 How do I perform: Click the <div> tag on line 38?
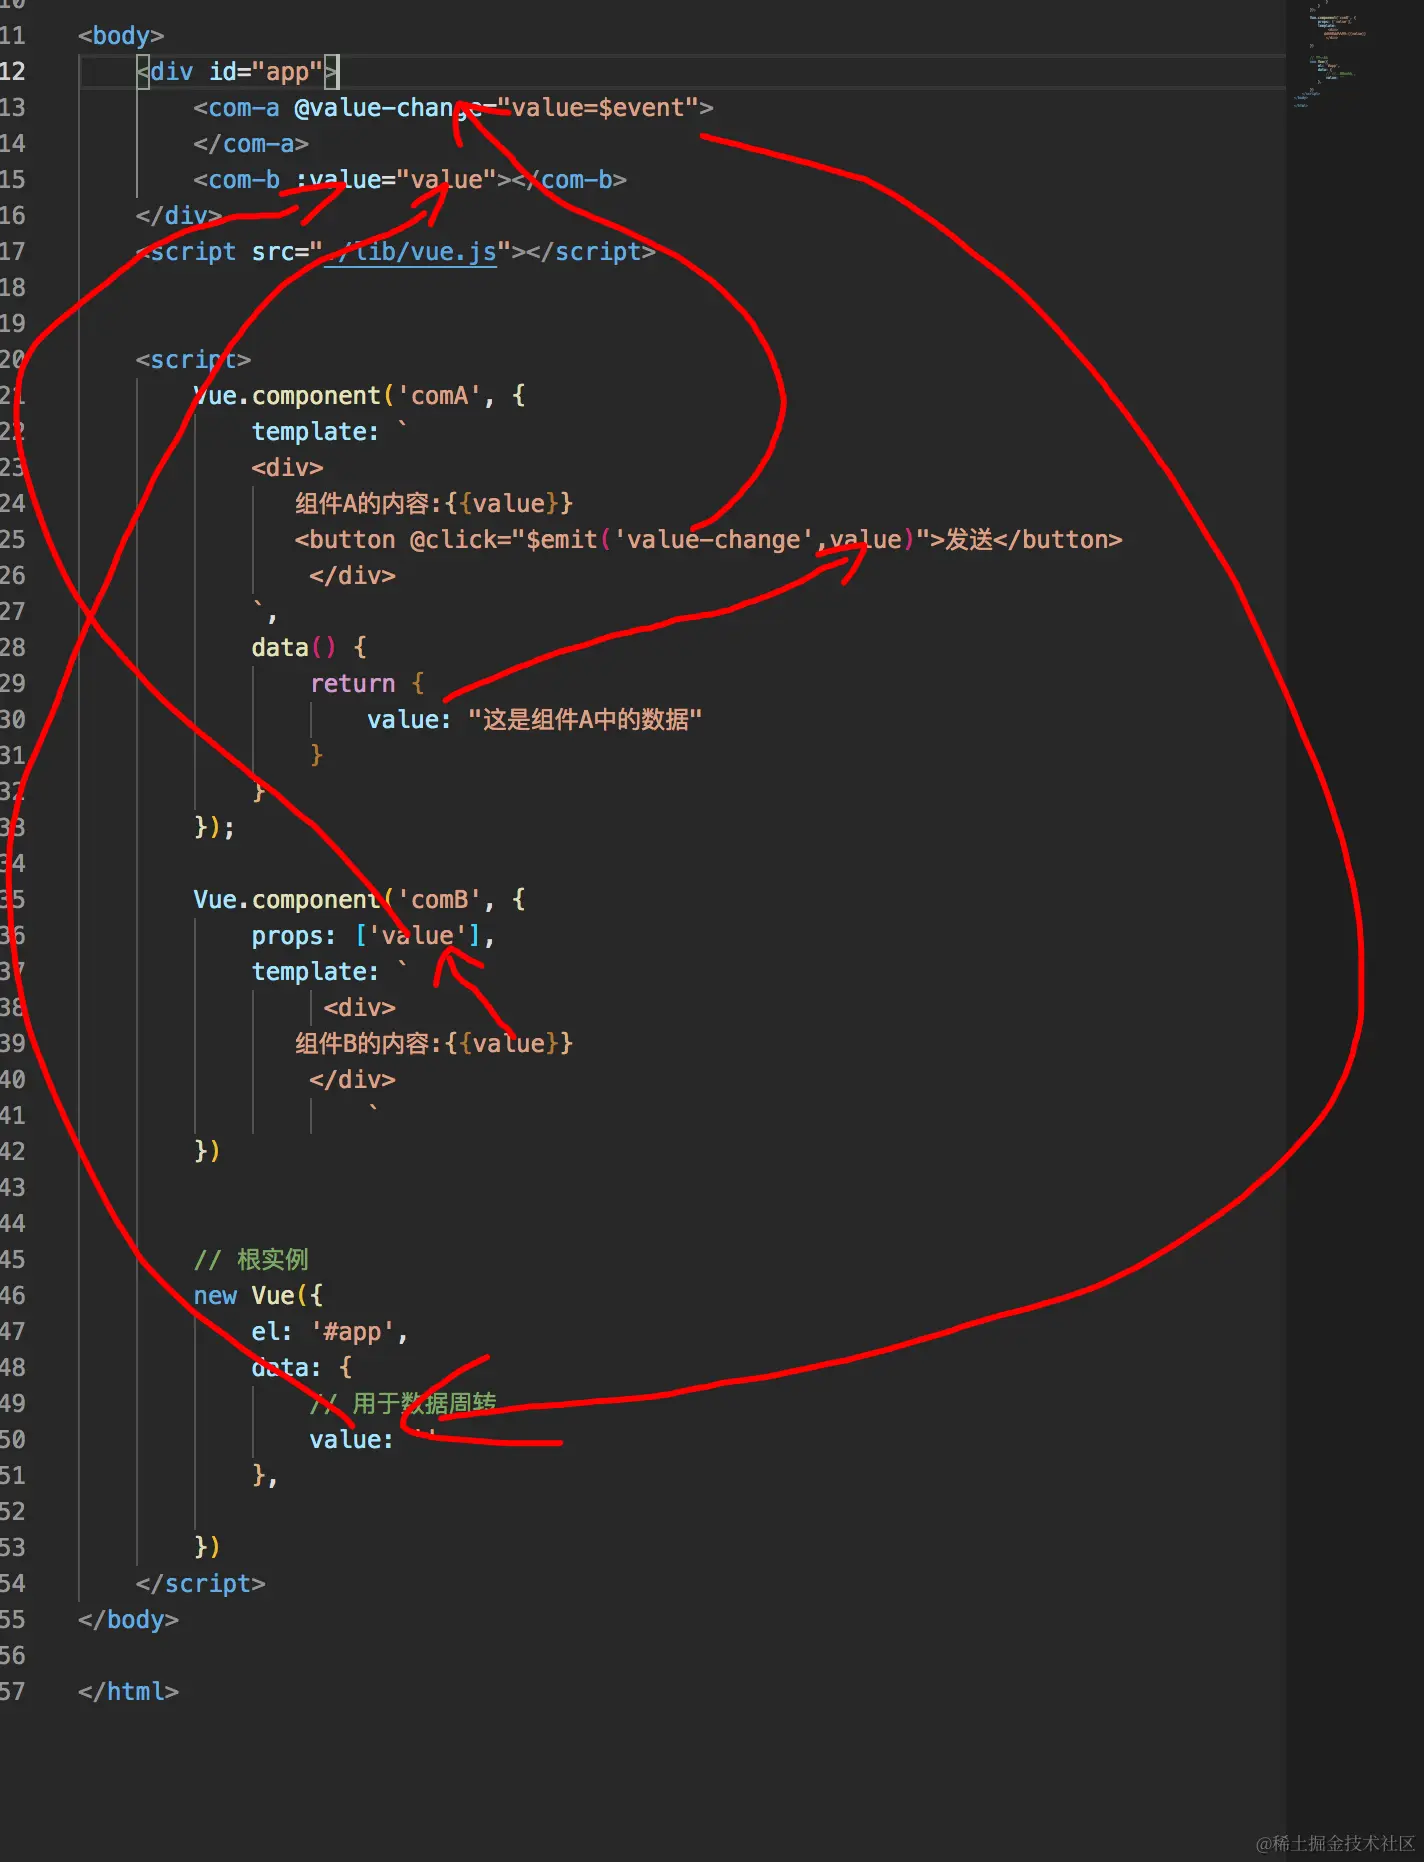coord(360,1008)
